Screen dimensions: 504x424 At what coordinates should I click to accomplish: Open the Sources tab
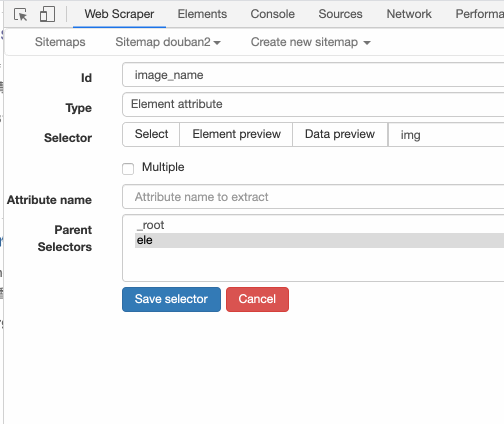coord(340,14)
